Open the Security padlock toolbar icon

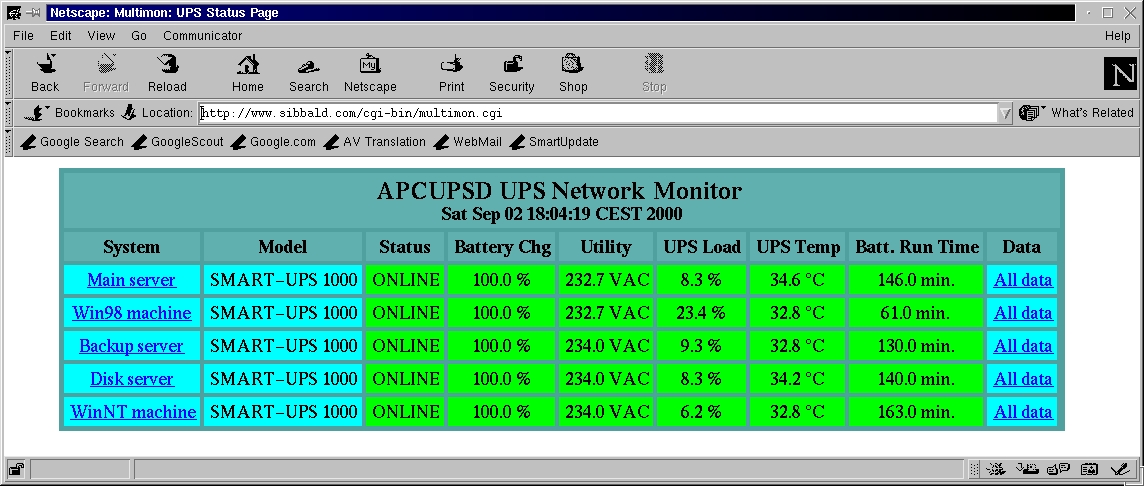click(512, 66)
